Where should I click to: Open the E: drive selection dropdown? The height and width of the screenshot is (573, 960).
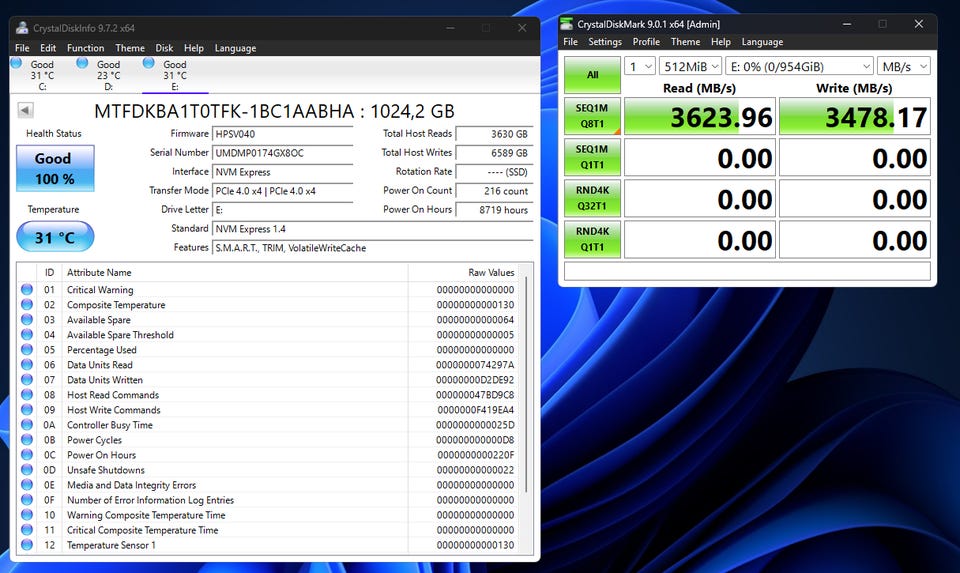click(798, 66)
